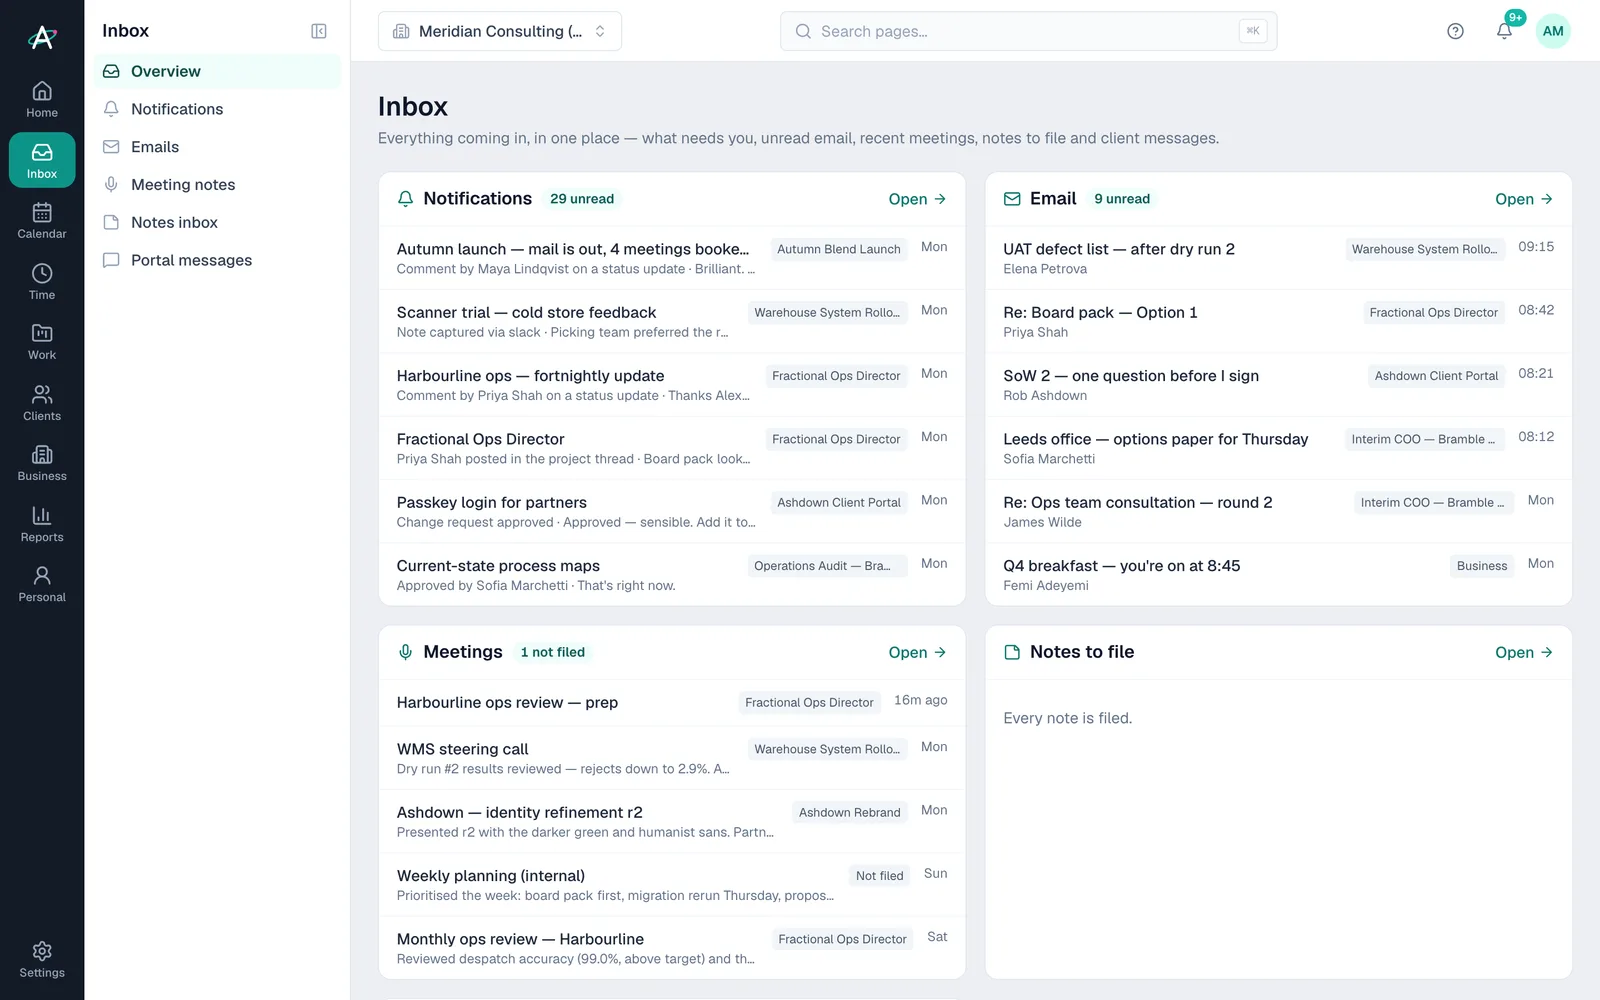Open the Passkey login for partners notification
This screenshot has height=1000, width=1600.
672,512
